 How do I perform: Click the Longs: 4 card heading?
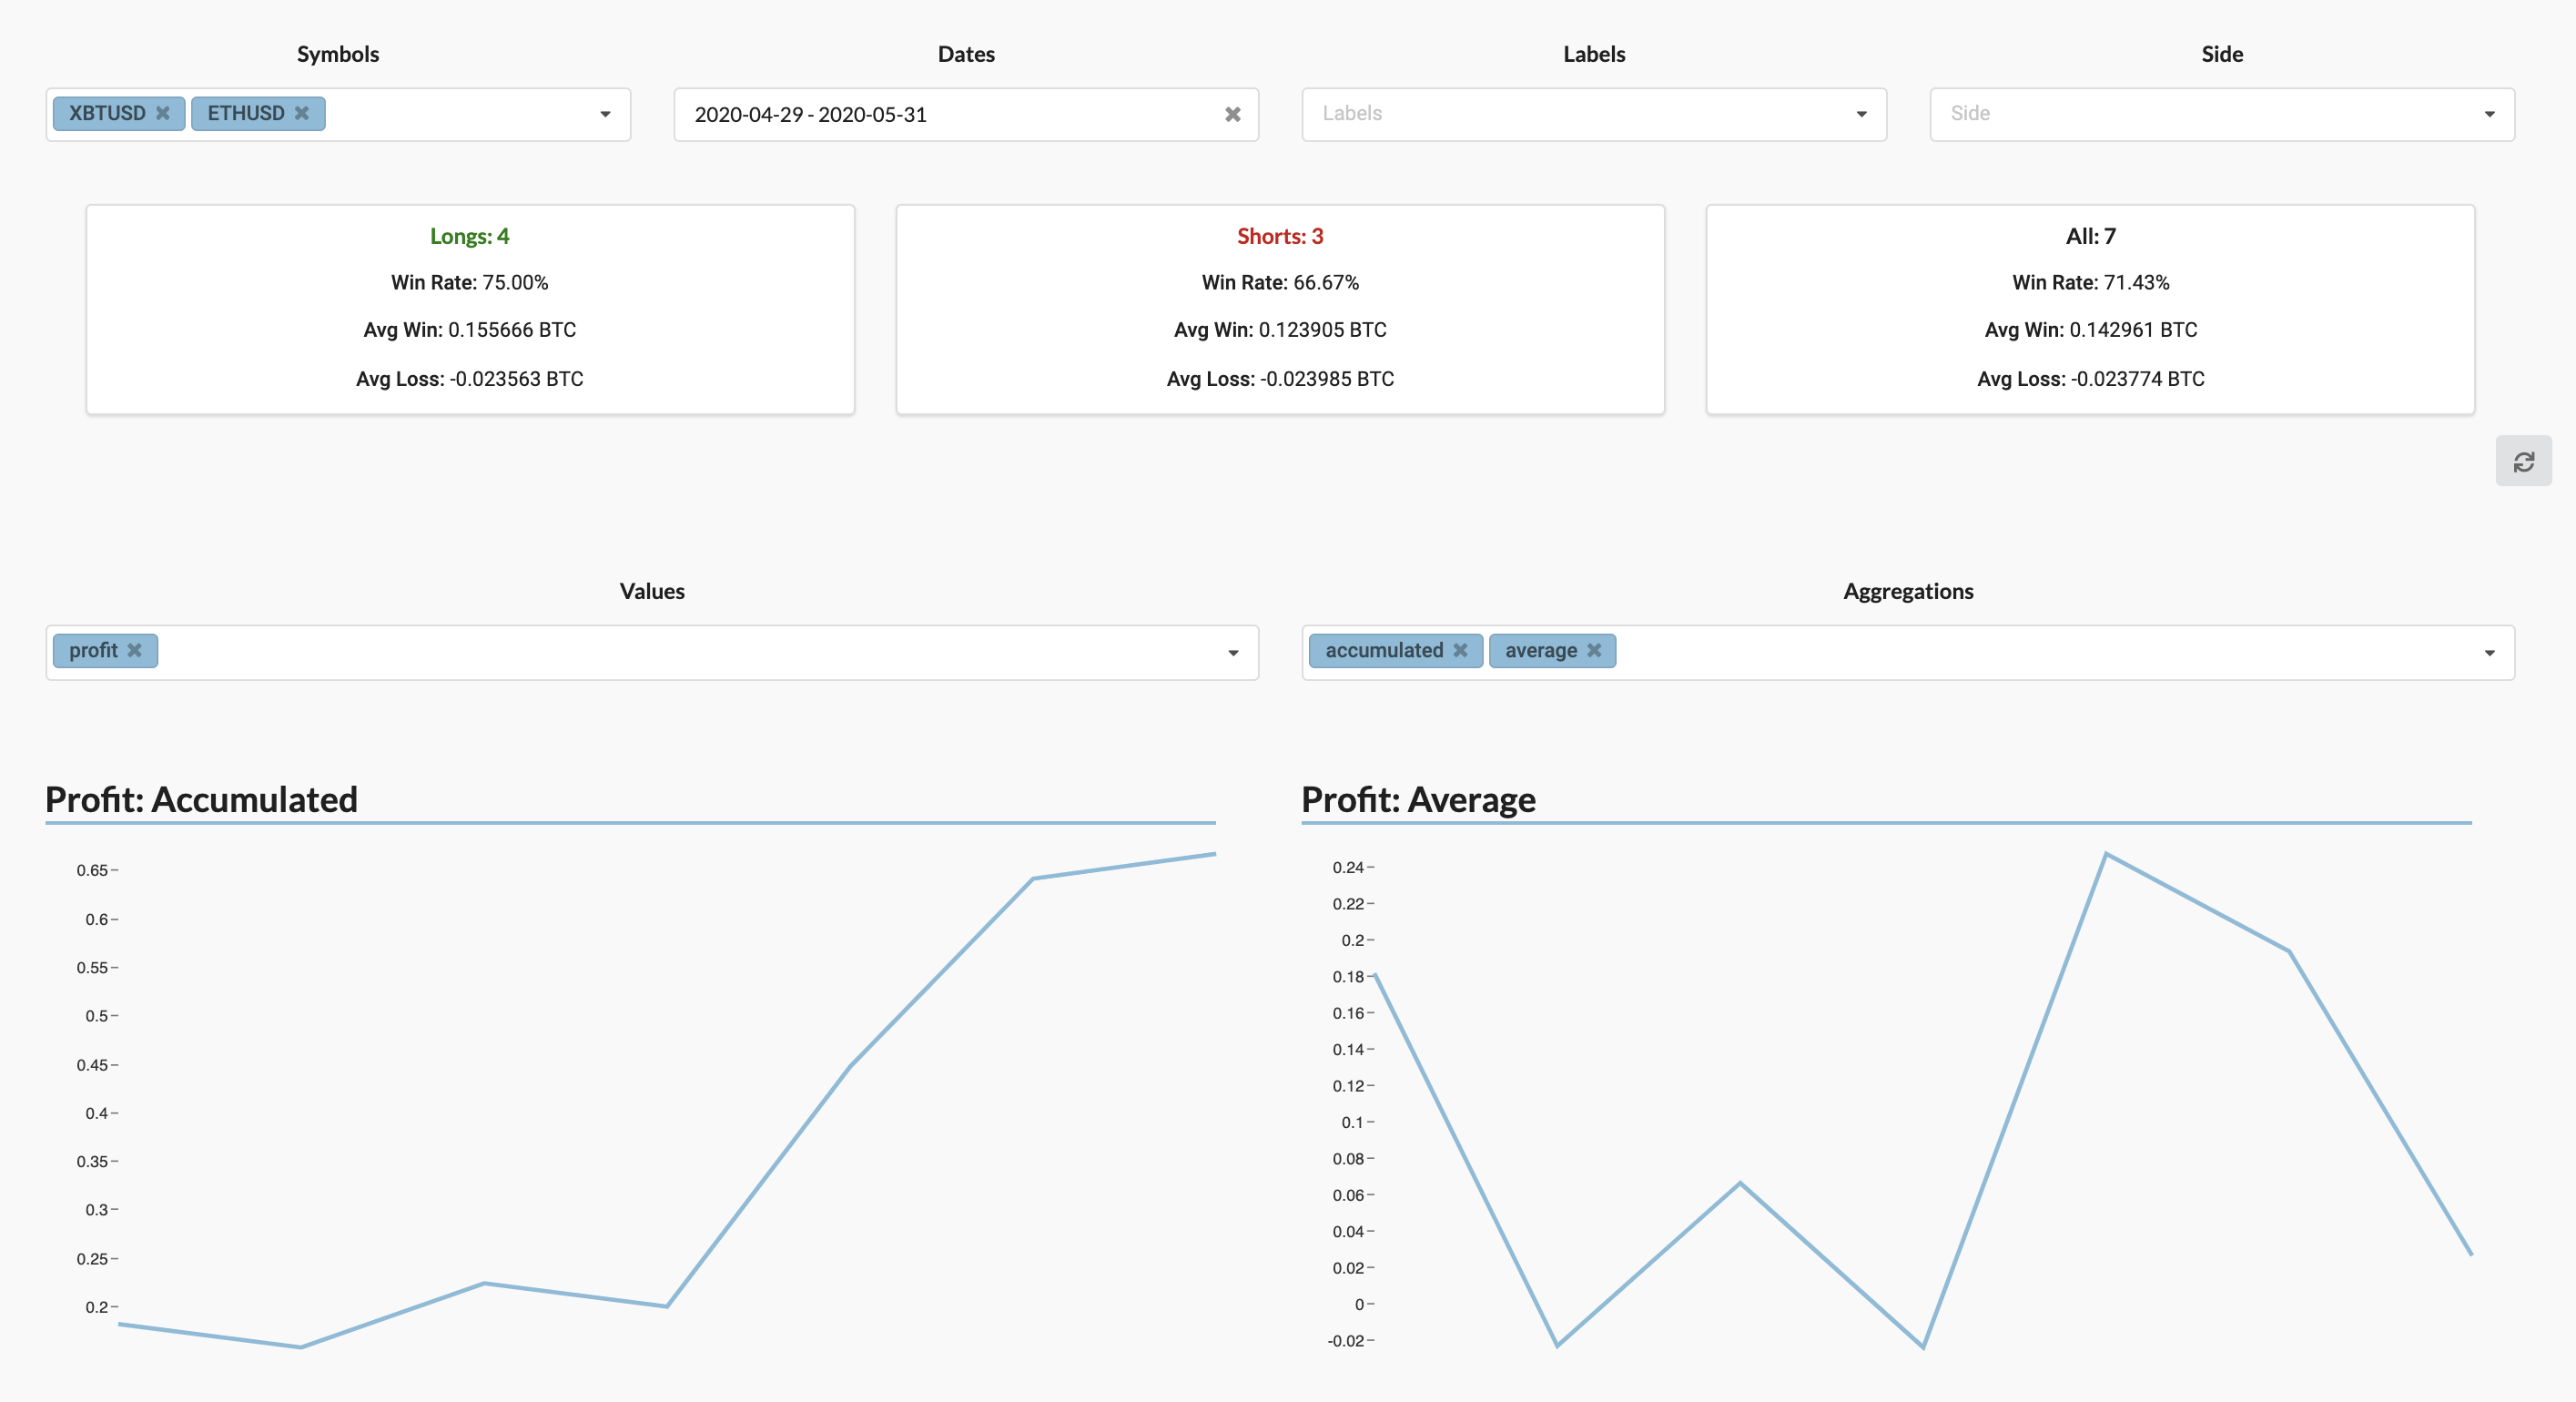click(x=470, y=236)
